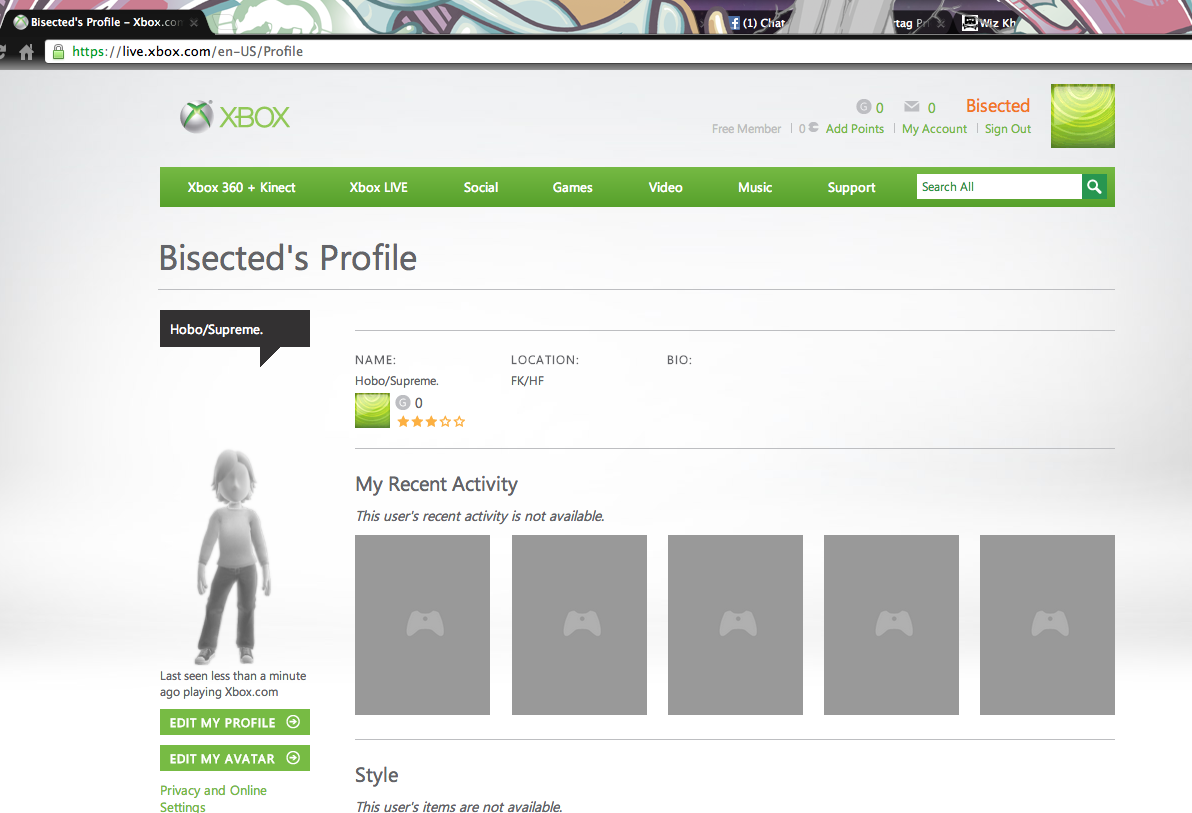Click the Style section heading

376,774
